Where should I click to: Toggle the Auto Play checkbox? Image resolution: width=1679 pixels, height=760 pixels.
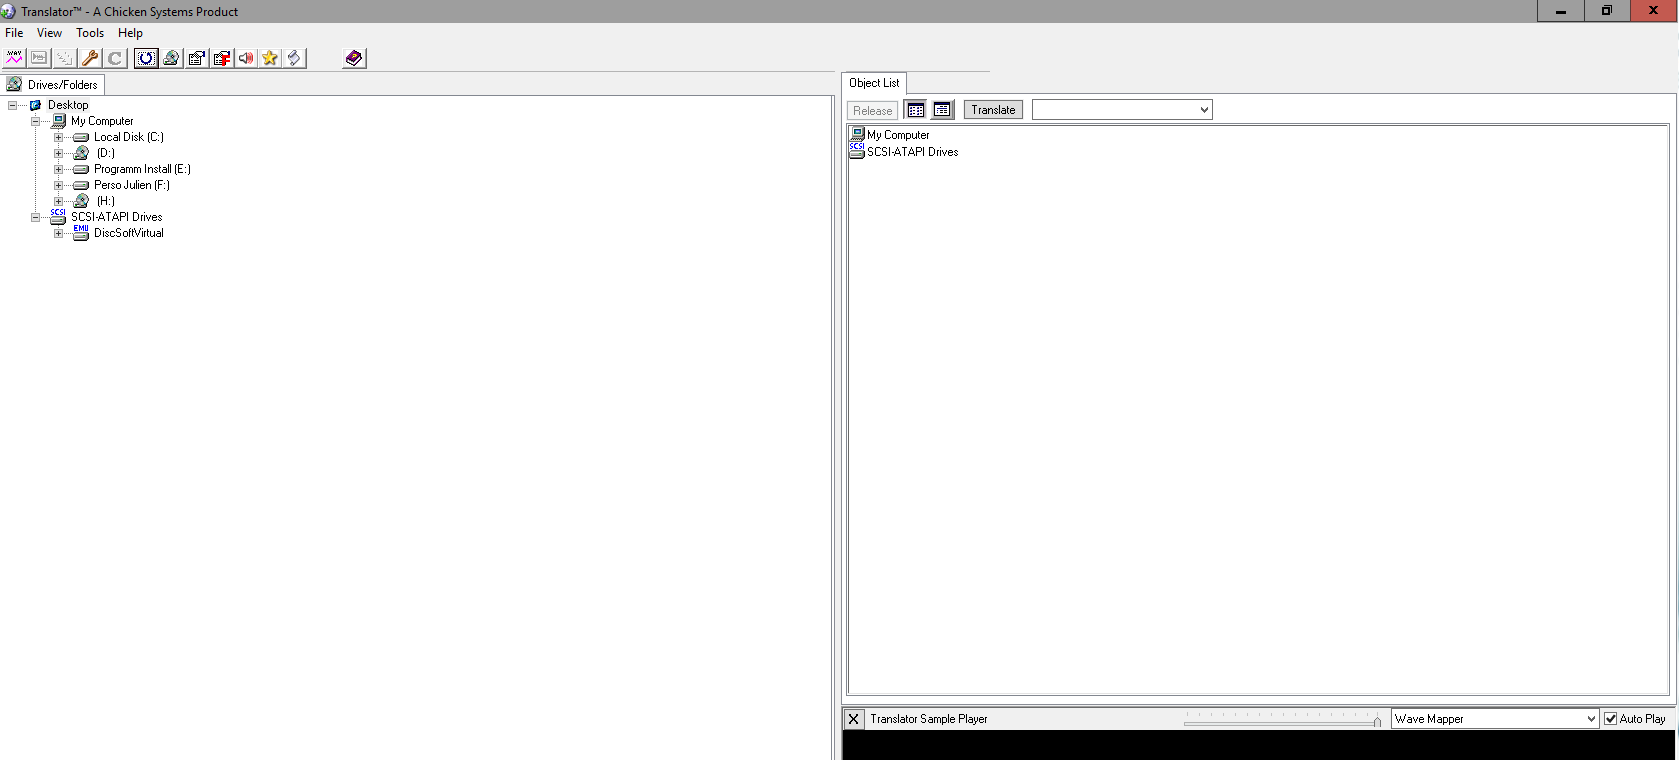[x=1611, y=719]
